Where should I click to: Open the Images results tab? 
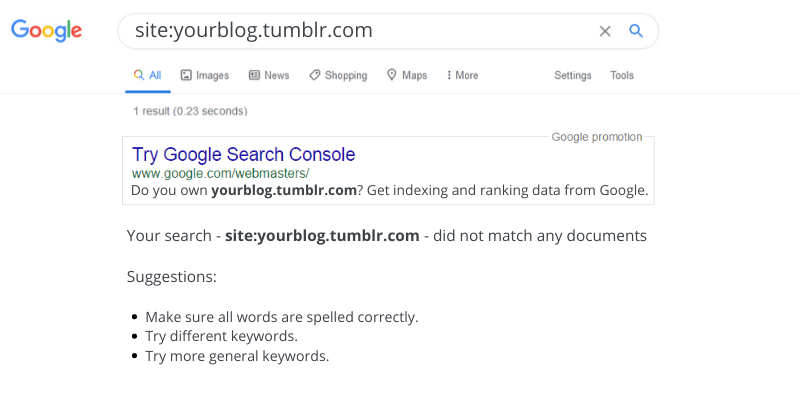(204, 75)
